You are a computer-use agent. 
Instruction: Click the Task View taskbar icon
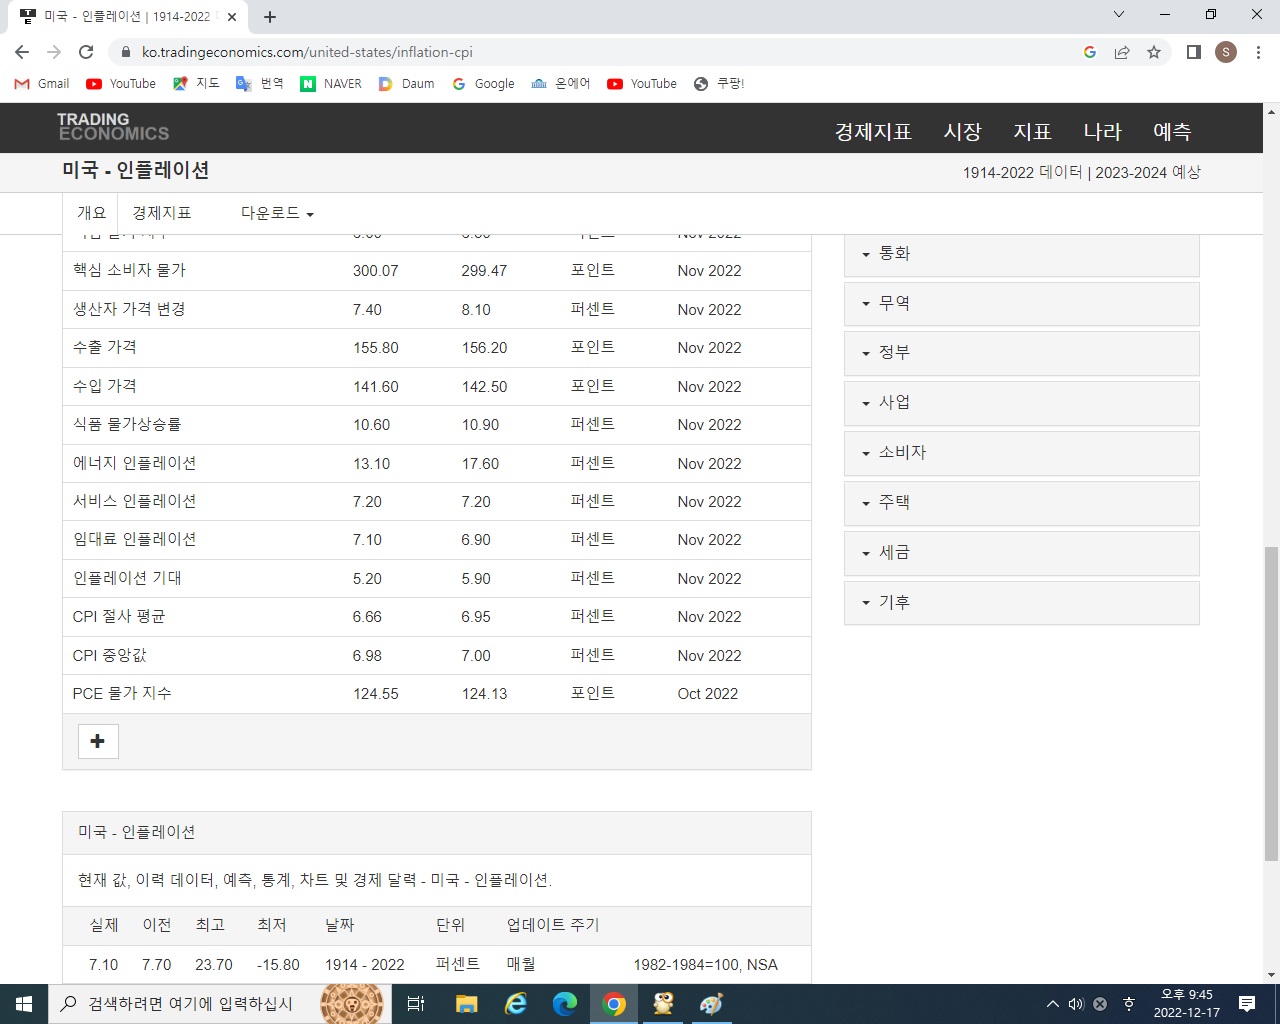click(x=416, y=1004)
